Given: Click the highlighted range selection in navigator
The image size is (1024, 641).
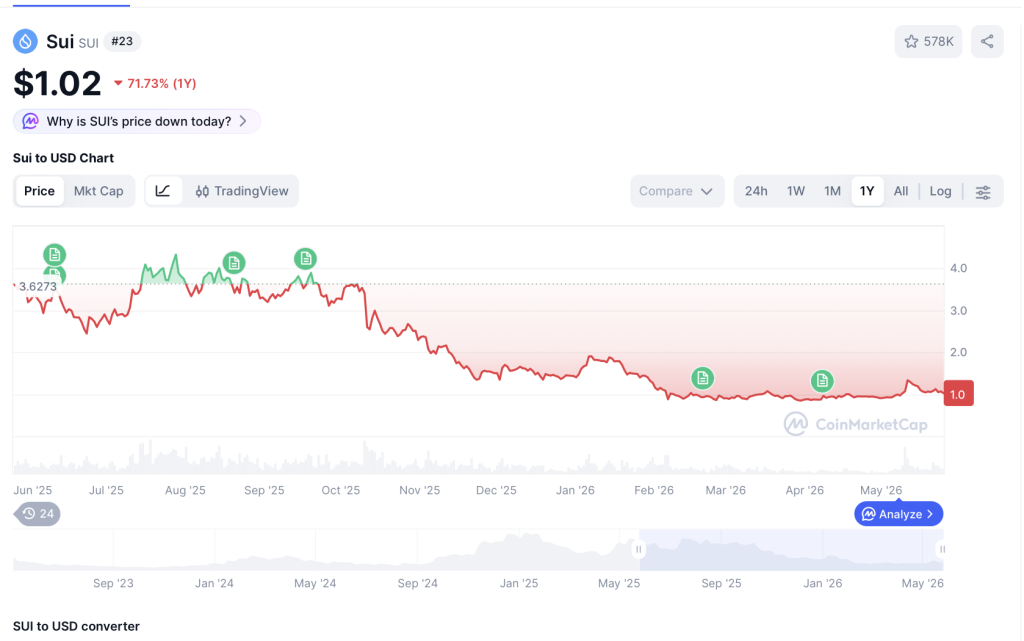Looking at the screenshot, I should coord(790,550).
